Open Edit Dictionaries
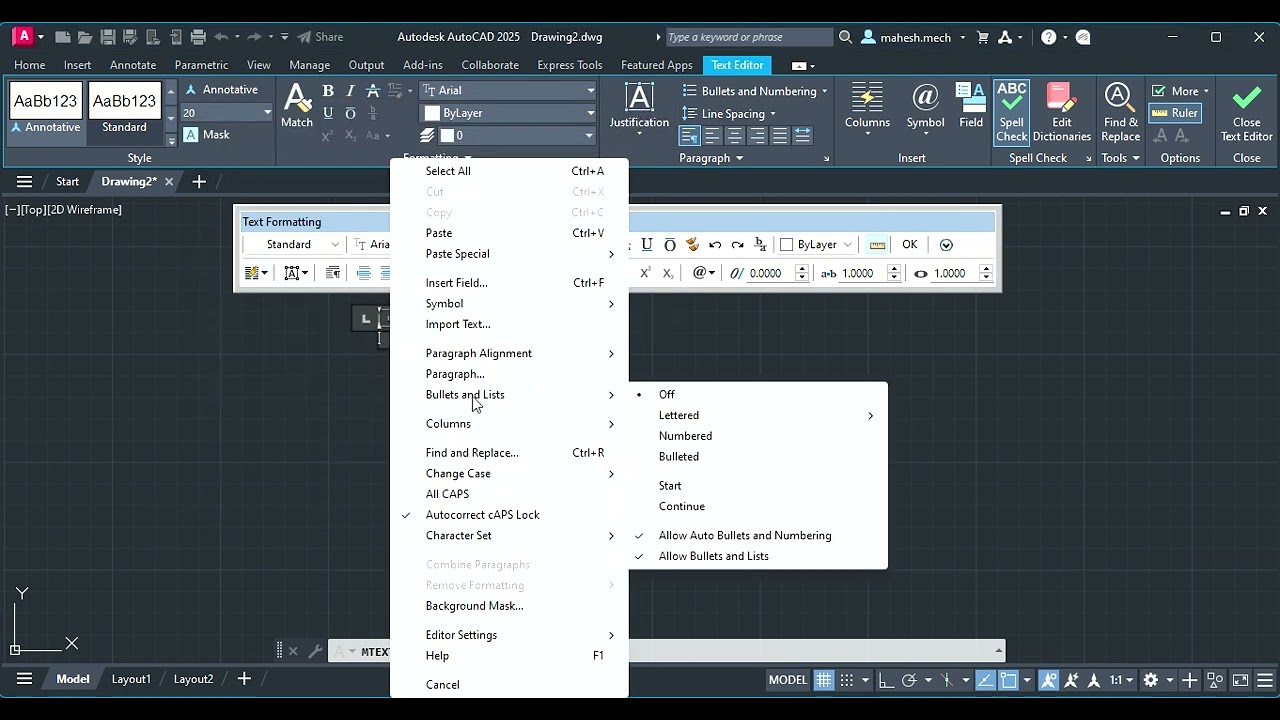Screen dimensions: 1280x720 coord(1061,112)
